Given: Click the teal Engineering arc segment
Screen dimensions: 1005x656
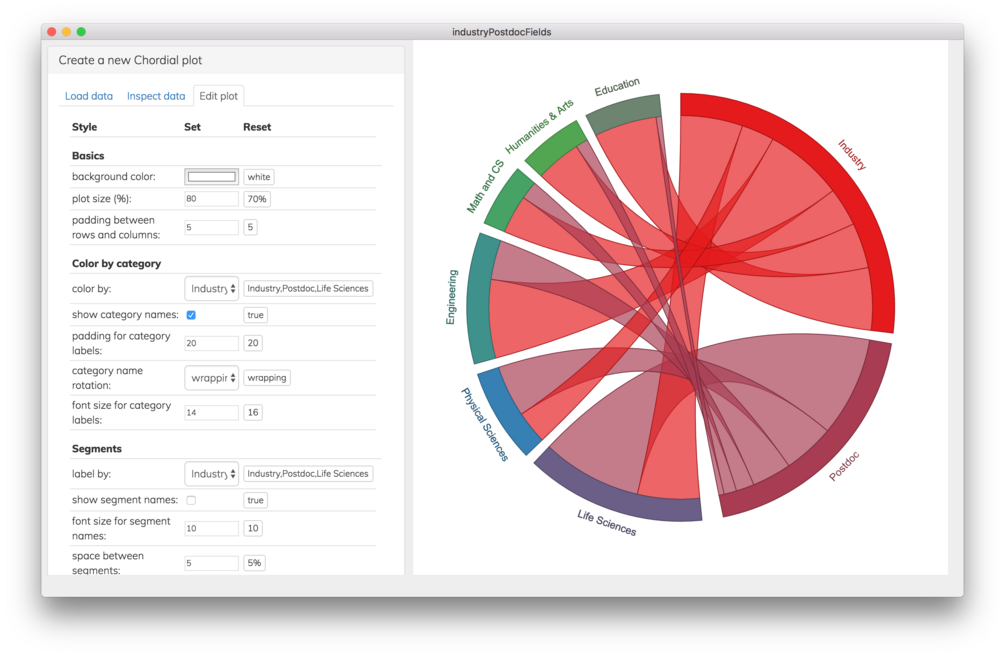Looking at the screenshot, I should pyautogui.click(x=481, y=299).
